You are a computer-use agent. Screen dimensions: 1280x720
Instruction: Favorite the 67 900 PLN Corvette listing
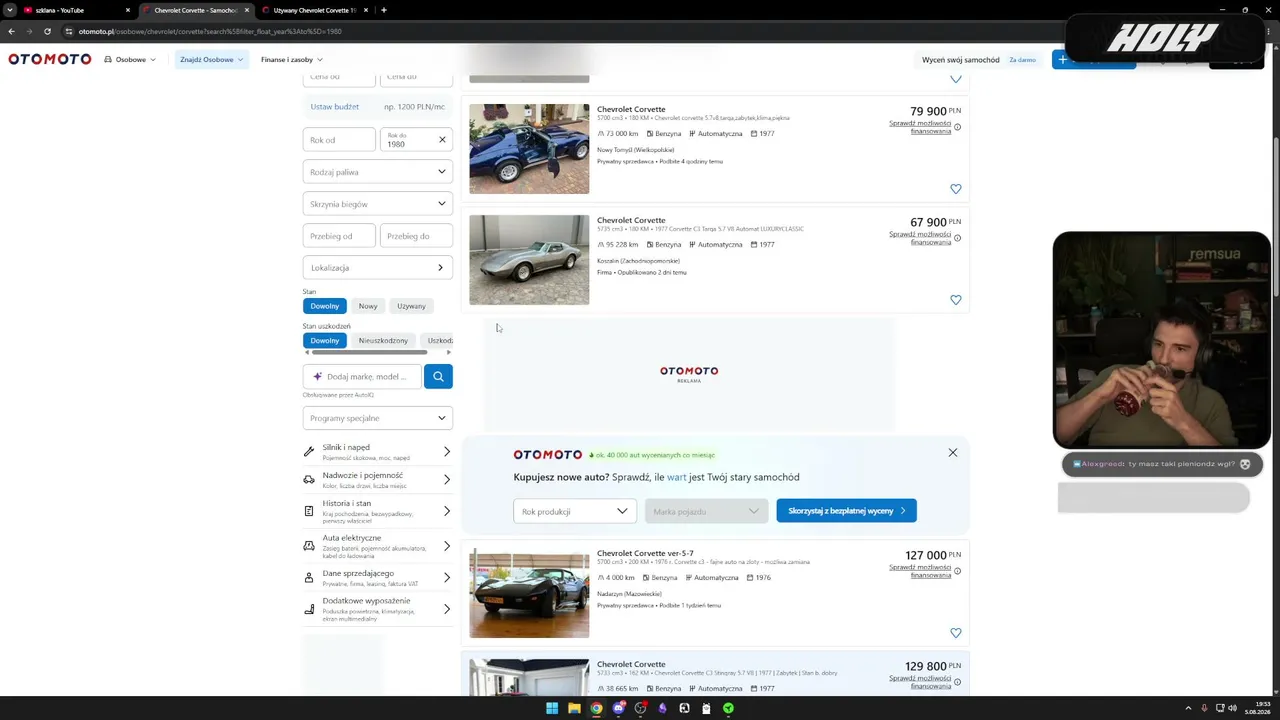[956, 300]
